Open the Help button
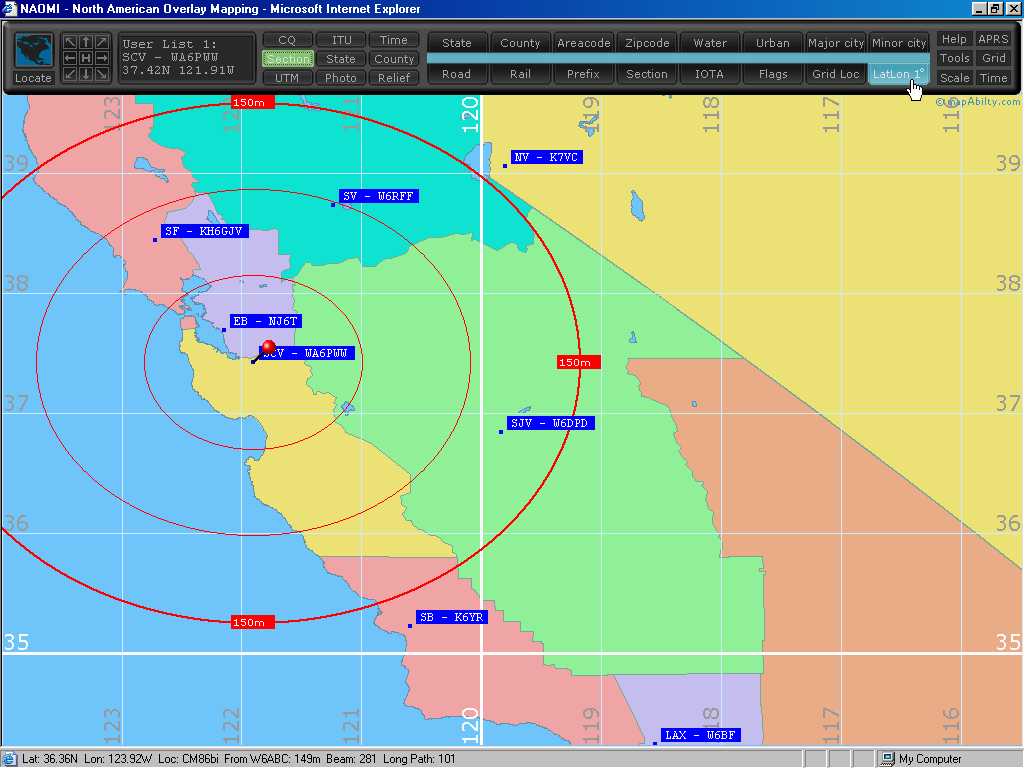 (x=954, y=40)
